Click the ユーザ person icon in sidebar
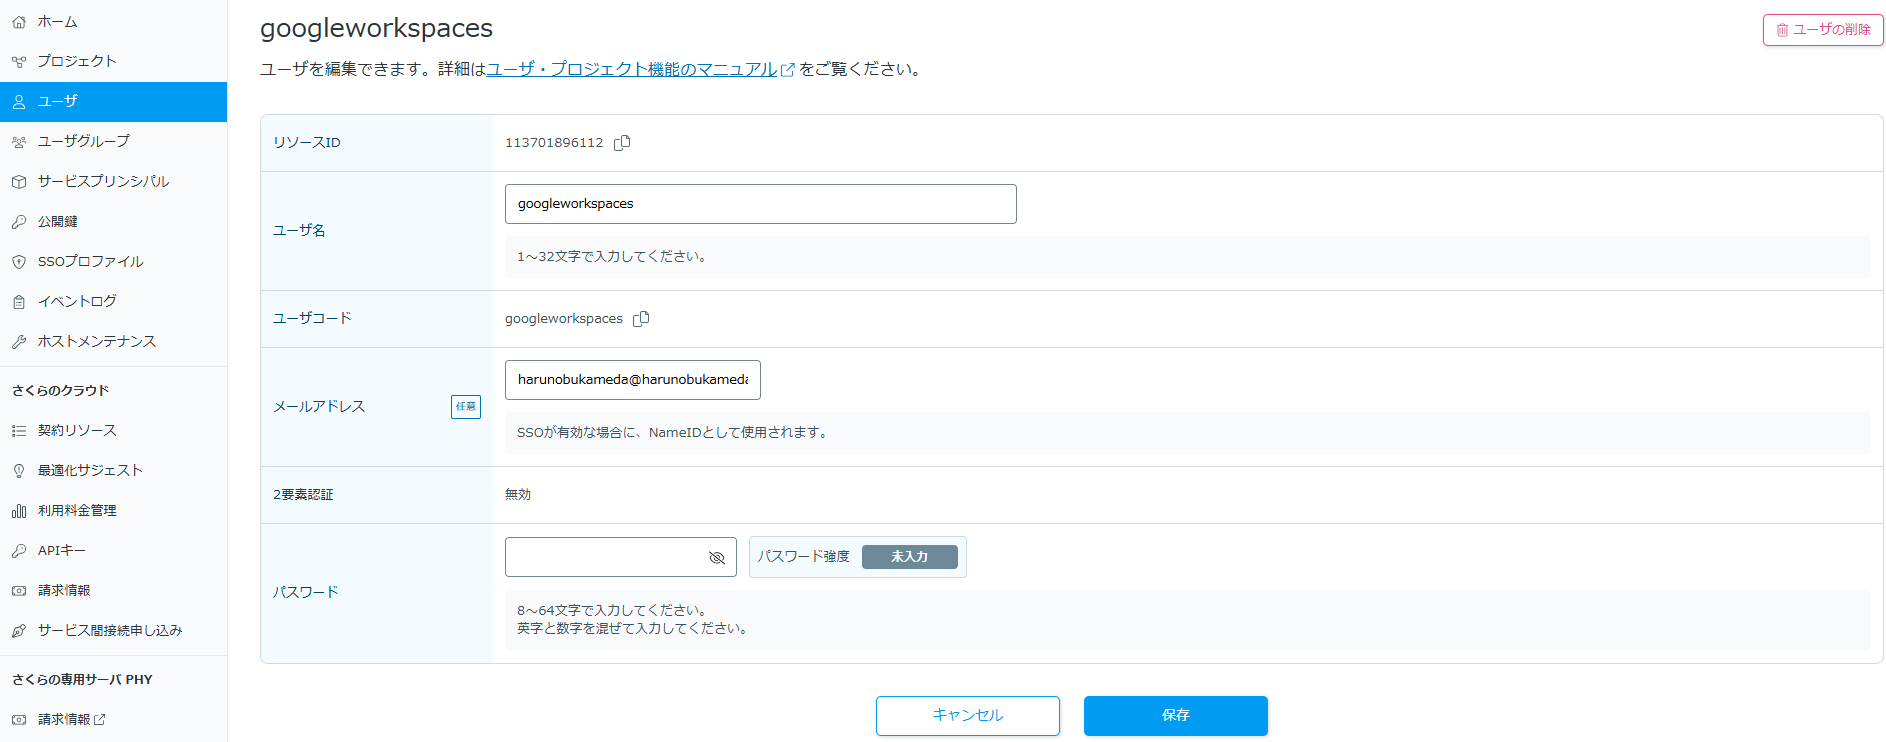This screenshot has width=1886, height=742. [x=19, y=102]
